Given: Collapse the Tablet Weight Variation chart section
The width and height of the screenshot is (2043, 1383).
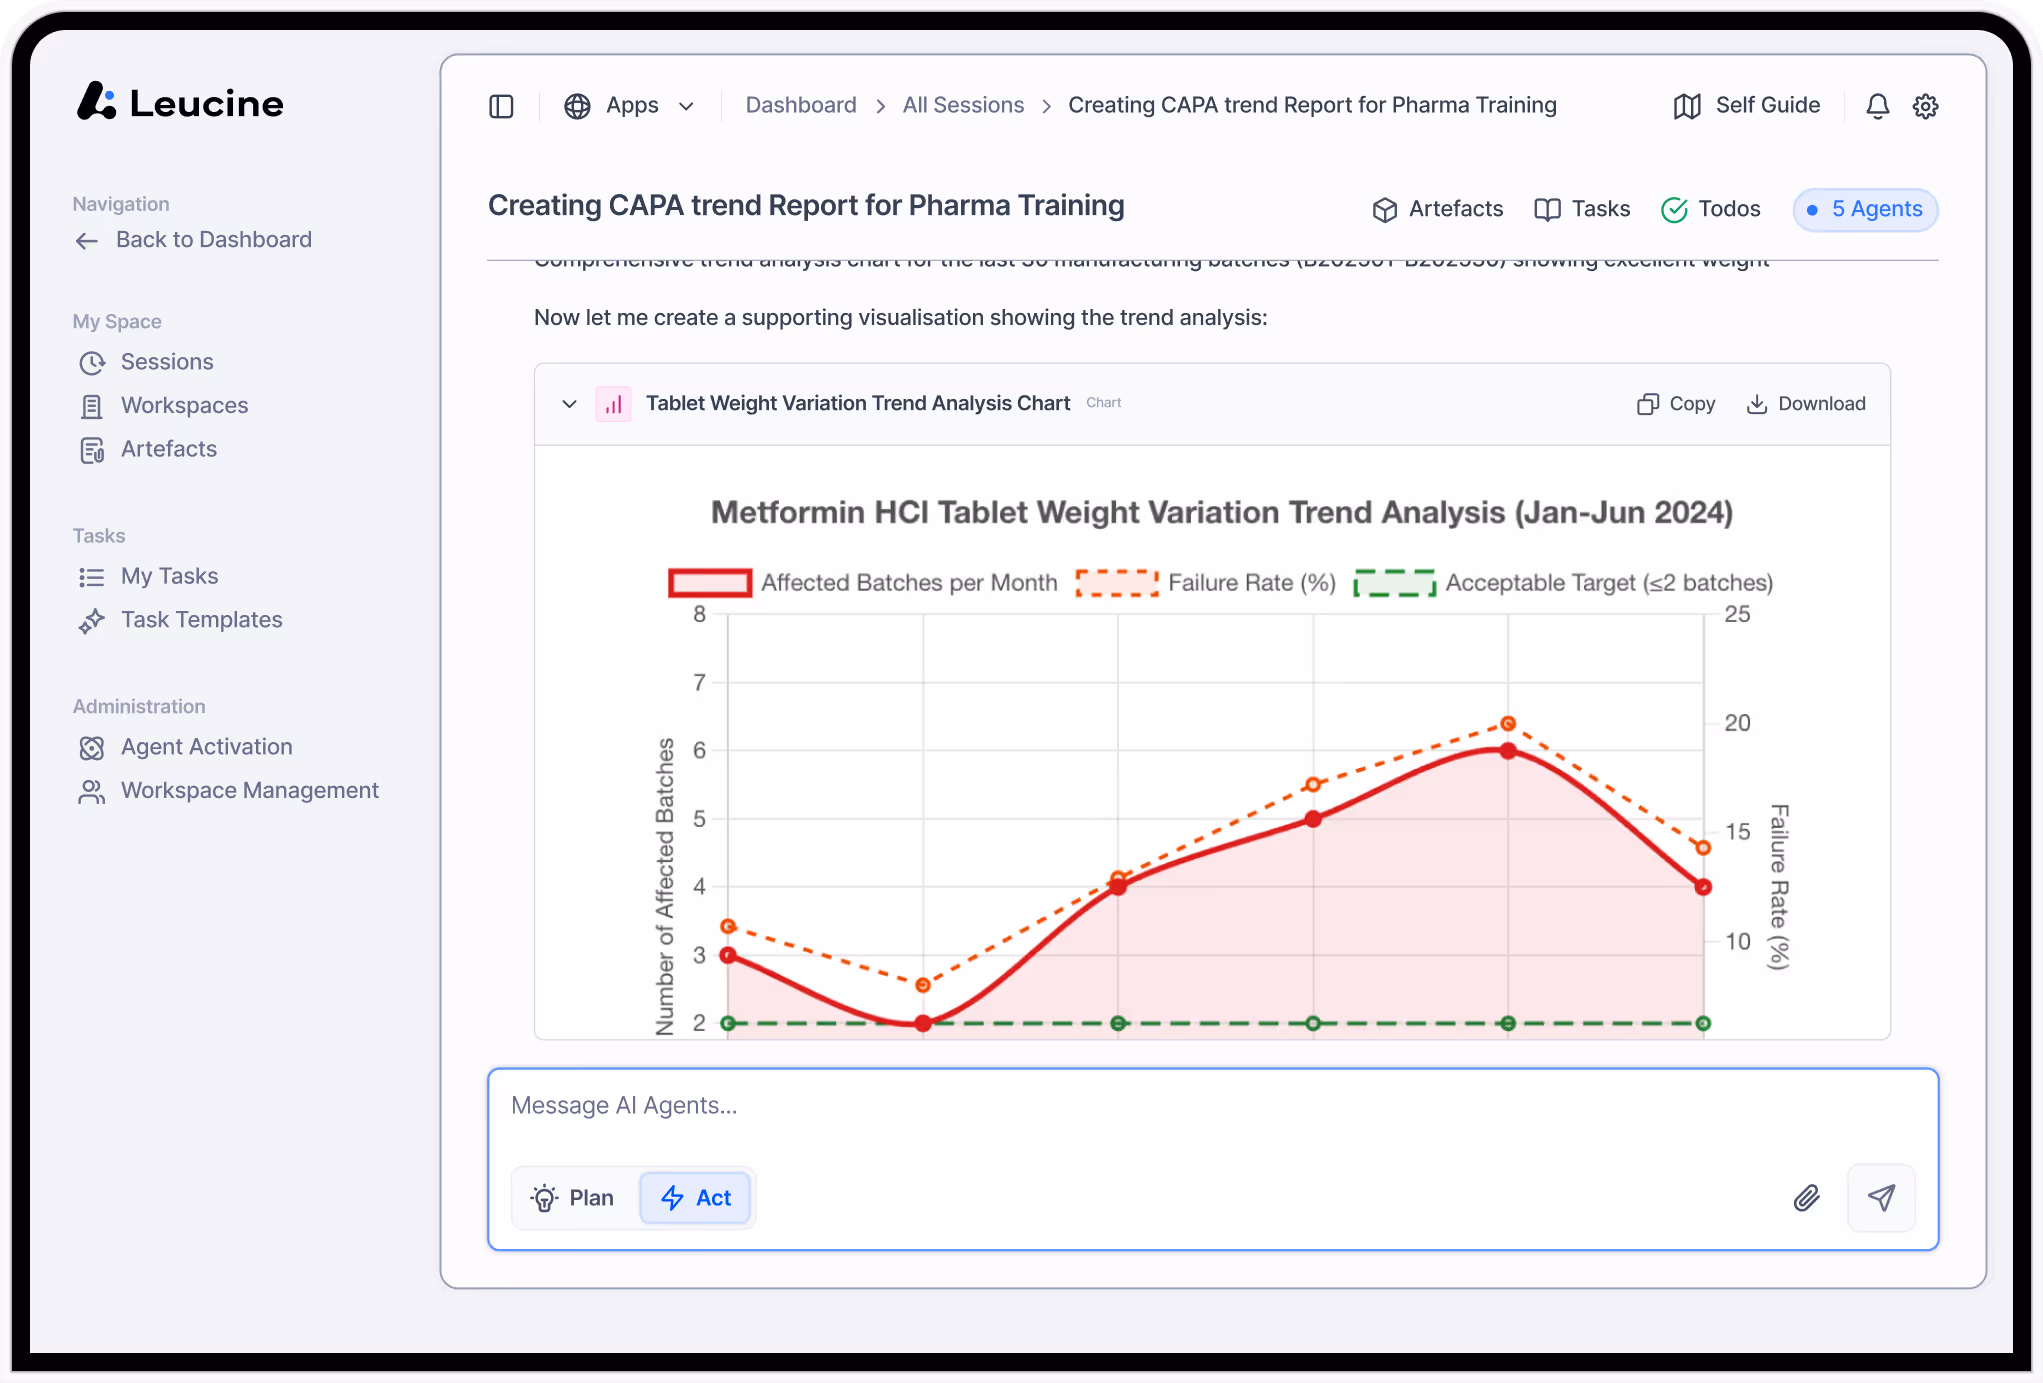Looking at the screenshot, I should coord(569,404).
